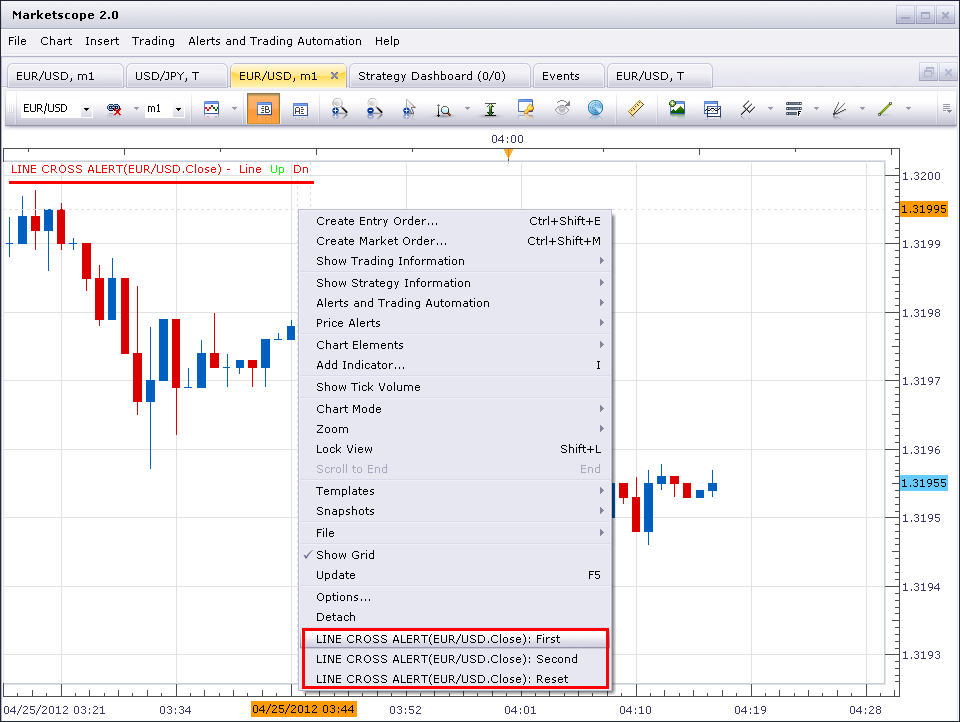
Task: Click the Dn label in alert legend
Action: pyautogui.click(x=301, y=169)
